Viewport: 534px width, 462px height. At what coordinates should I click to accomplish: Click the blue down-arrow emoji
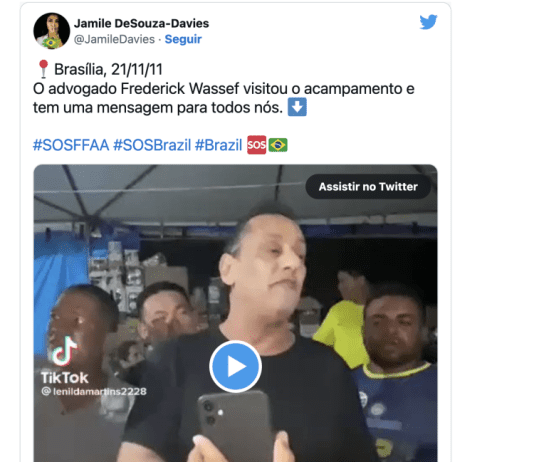click(x=297, y=107)
